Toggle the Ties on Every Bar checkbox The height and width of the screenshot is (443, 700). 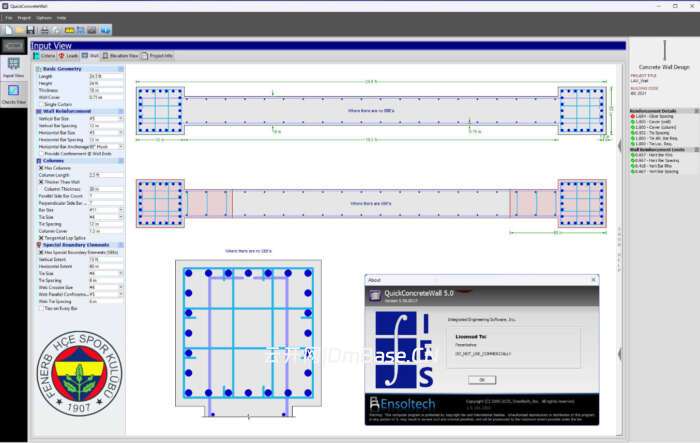point(41,309)
